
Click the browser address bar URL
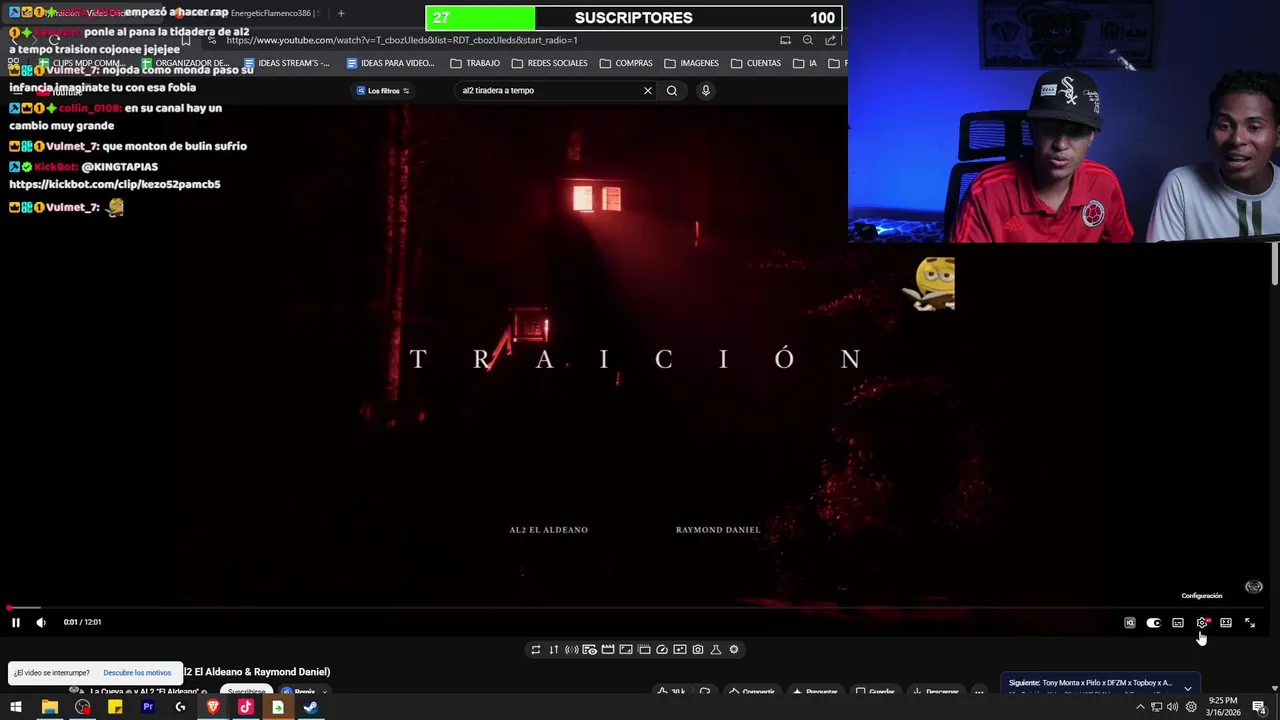[402, 40]
